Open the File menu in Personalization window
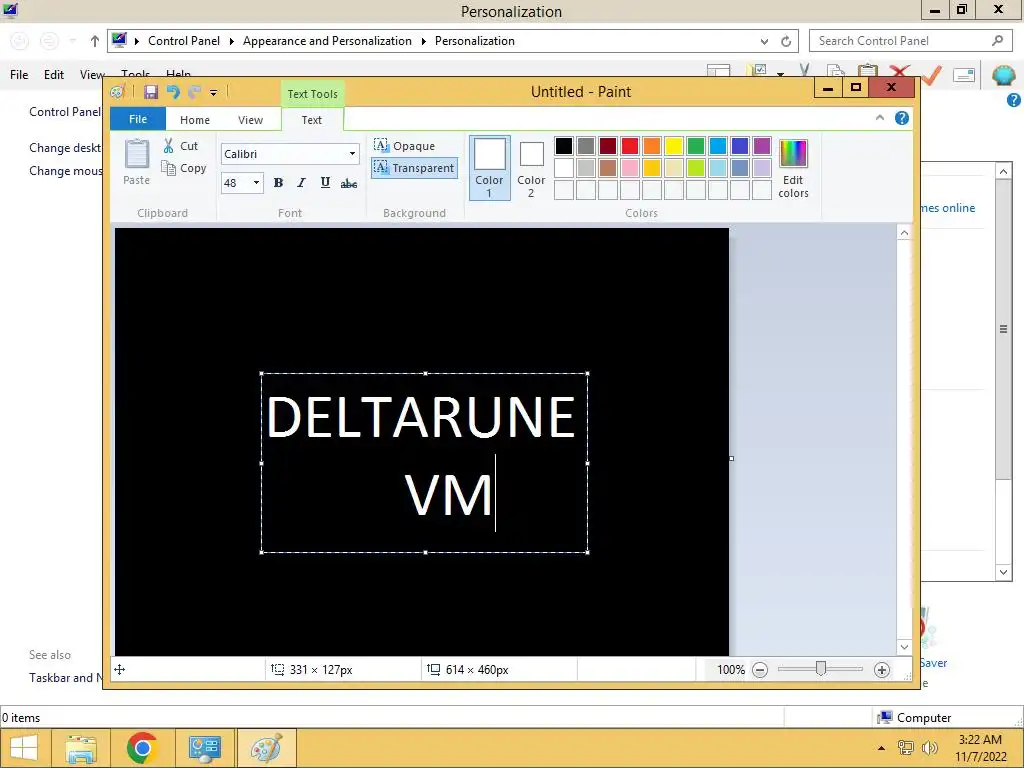Screen dimensions: 1024x768 tap(19, 74)
